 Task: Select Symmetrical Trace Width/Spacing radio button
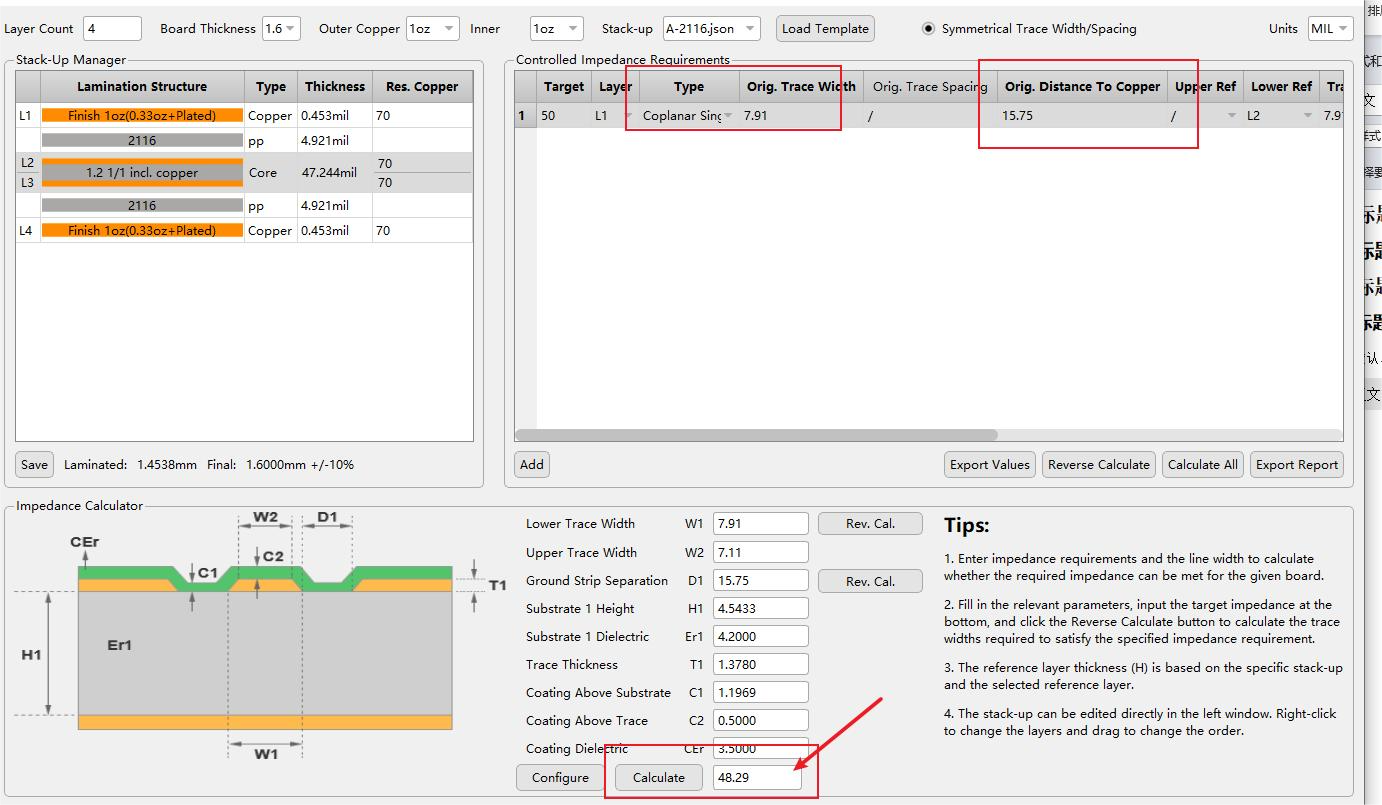929,29
